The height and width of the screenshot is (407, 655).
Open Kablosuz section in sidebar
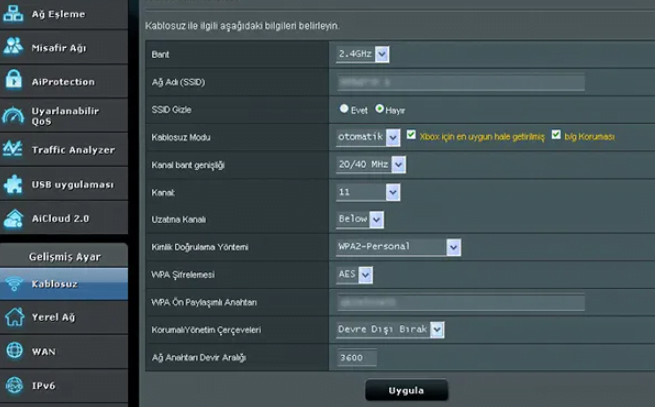pos(64,283)
